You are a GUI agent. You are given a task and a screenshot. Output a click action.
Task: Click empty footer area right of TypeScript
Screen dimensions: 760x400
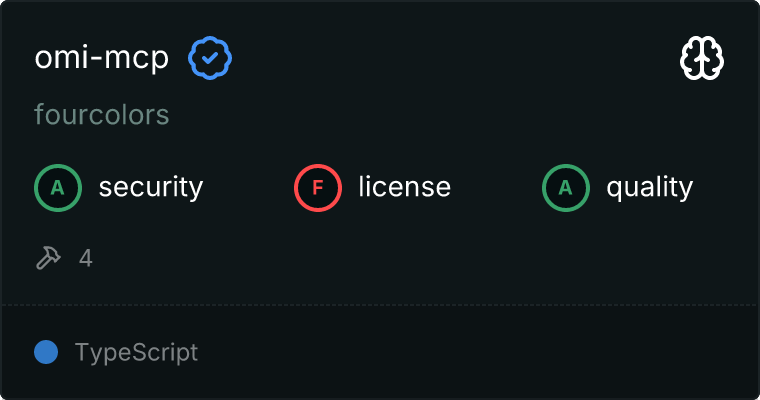[x=480, y=352]
